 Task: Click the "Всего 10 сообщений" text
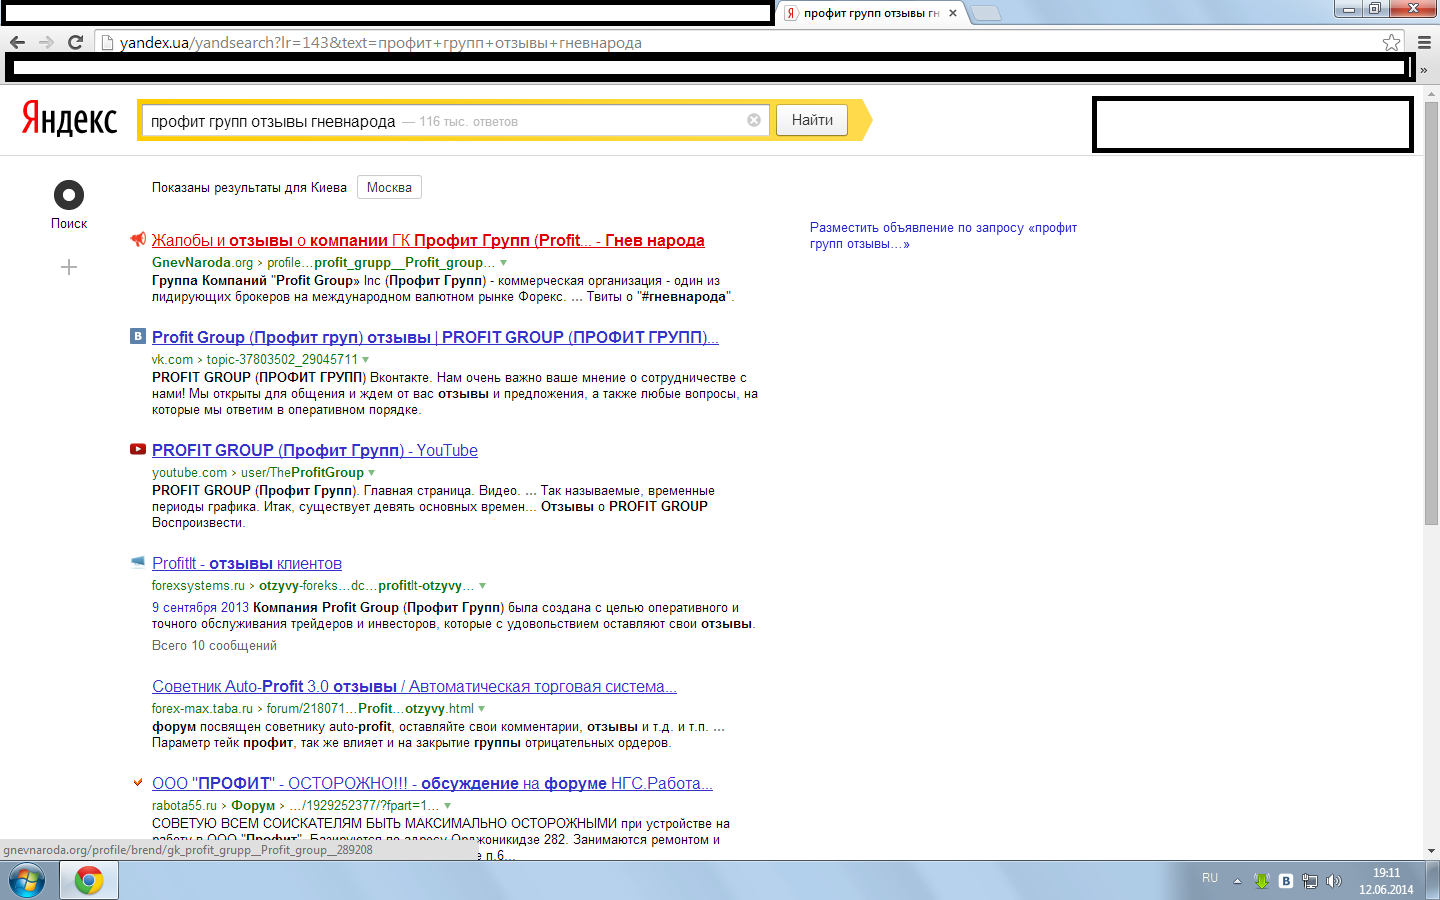tap(214, 646)
